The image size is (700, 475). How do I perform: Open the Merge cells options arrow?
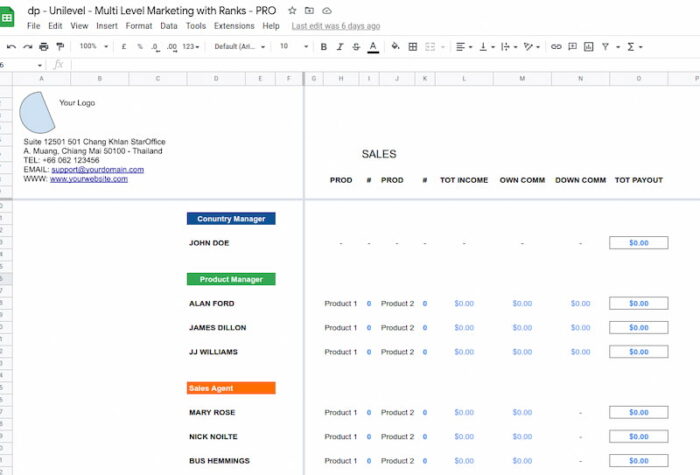pyautogui.click(x=443, y=47)
